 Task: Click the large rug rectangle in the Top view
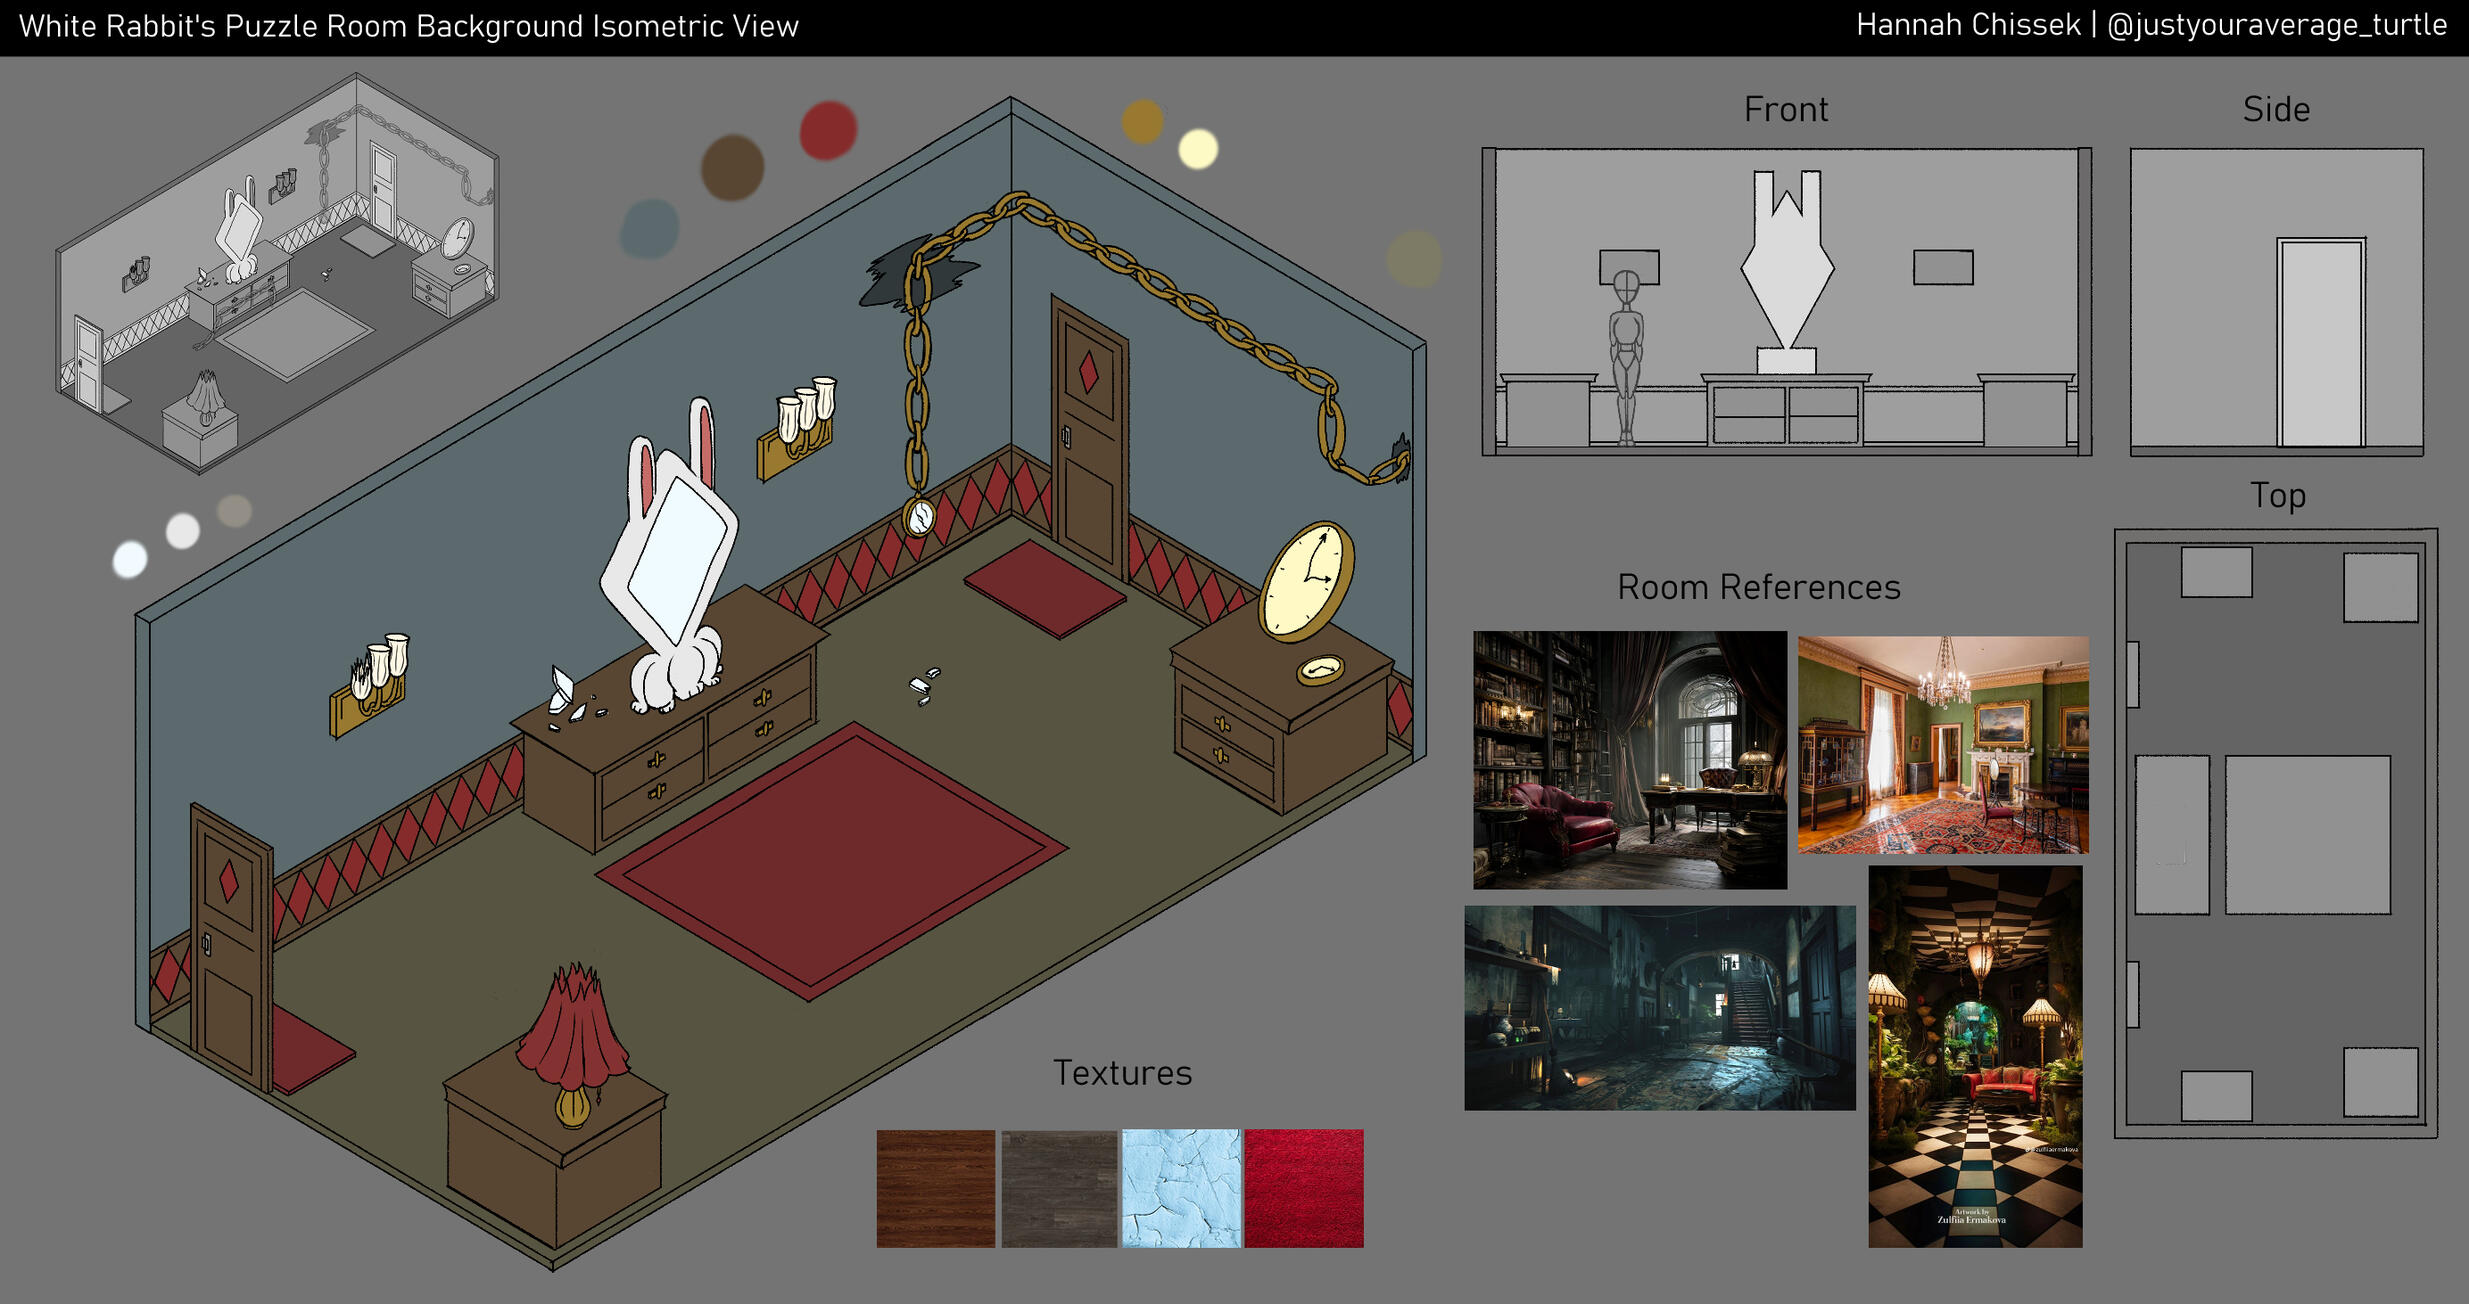(x=2308, y=835)
